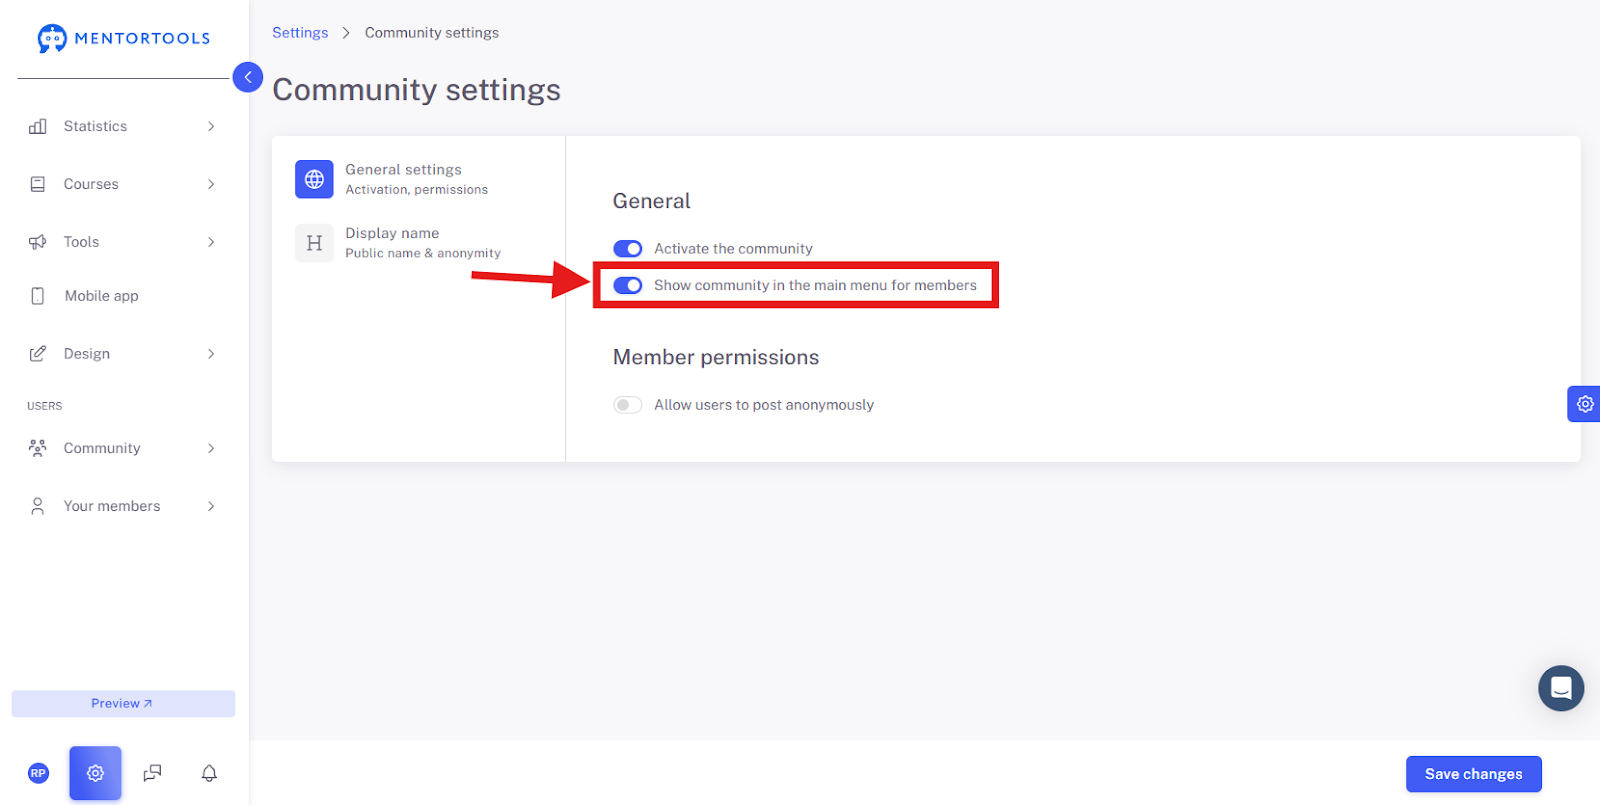1600x805 pixels.
Task: Open the support chat bubble
Action: [x=1561, y=688]
